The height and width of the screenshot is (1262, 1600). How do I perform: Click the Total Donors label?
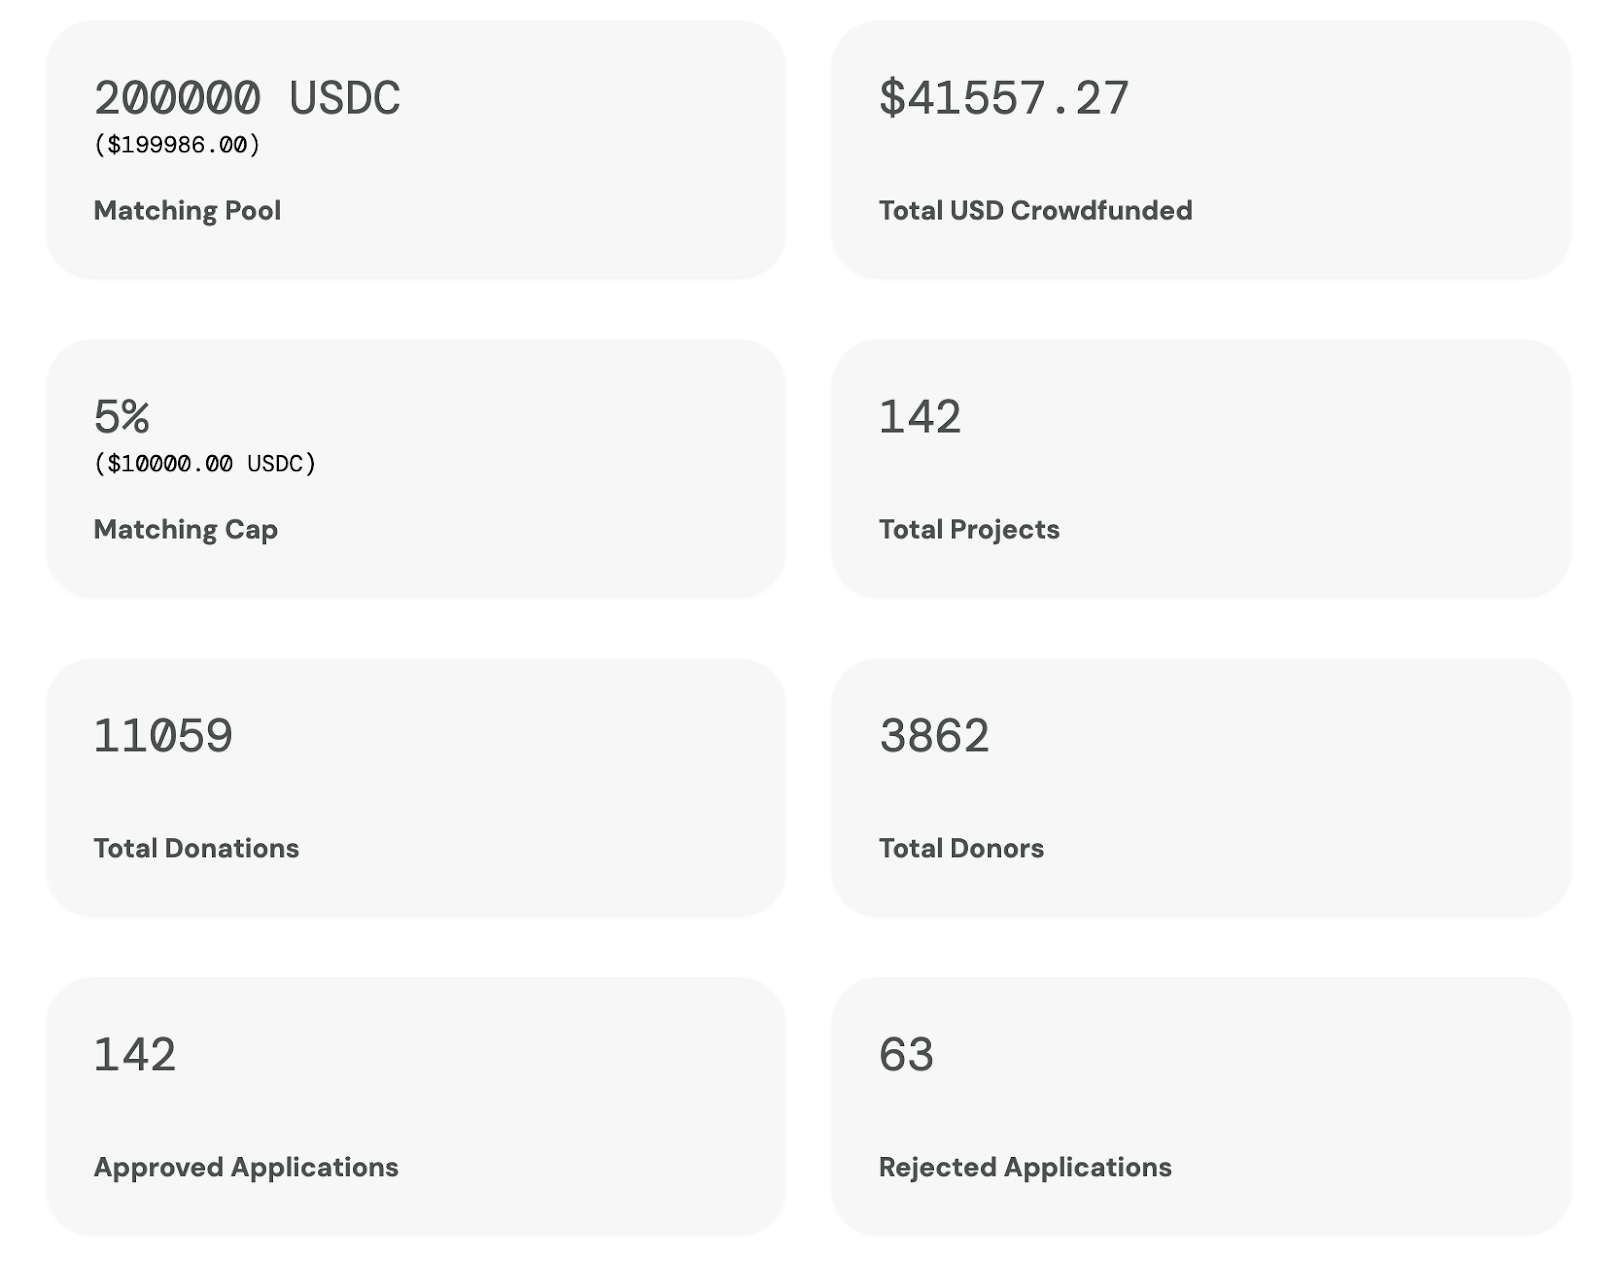click(x=961, y=849)
